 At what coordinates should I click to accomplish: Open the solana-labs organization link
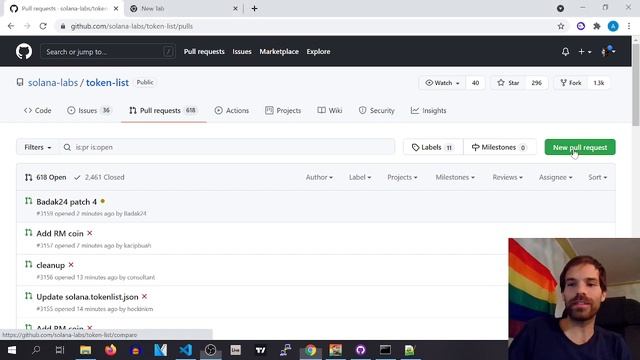pos(53,83)
